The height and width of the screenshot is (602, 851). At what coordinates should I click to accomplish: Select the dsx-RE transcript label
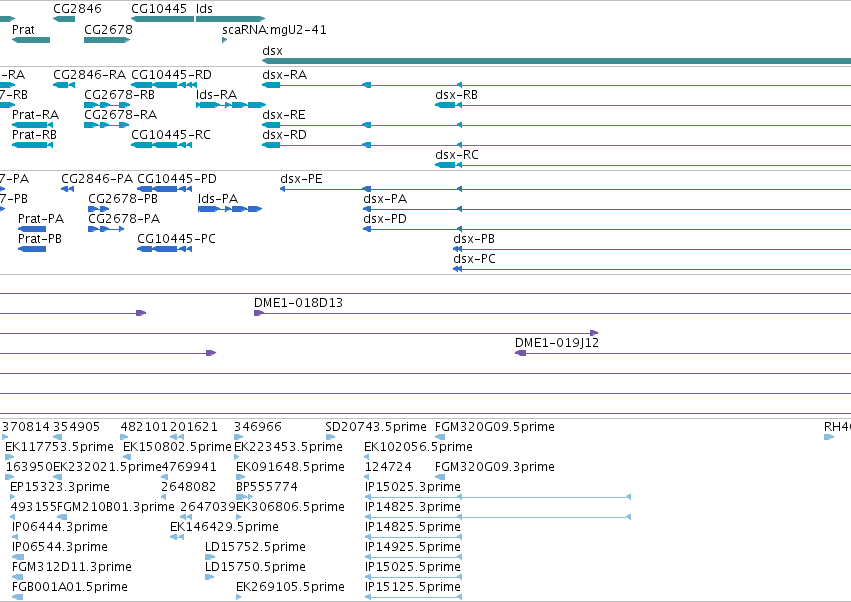tap(284, 115)
